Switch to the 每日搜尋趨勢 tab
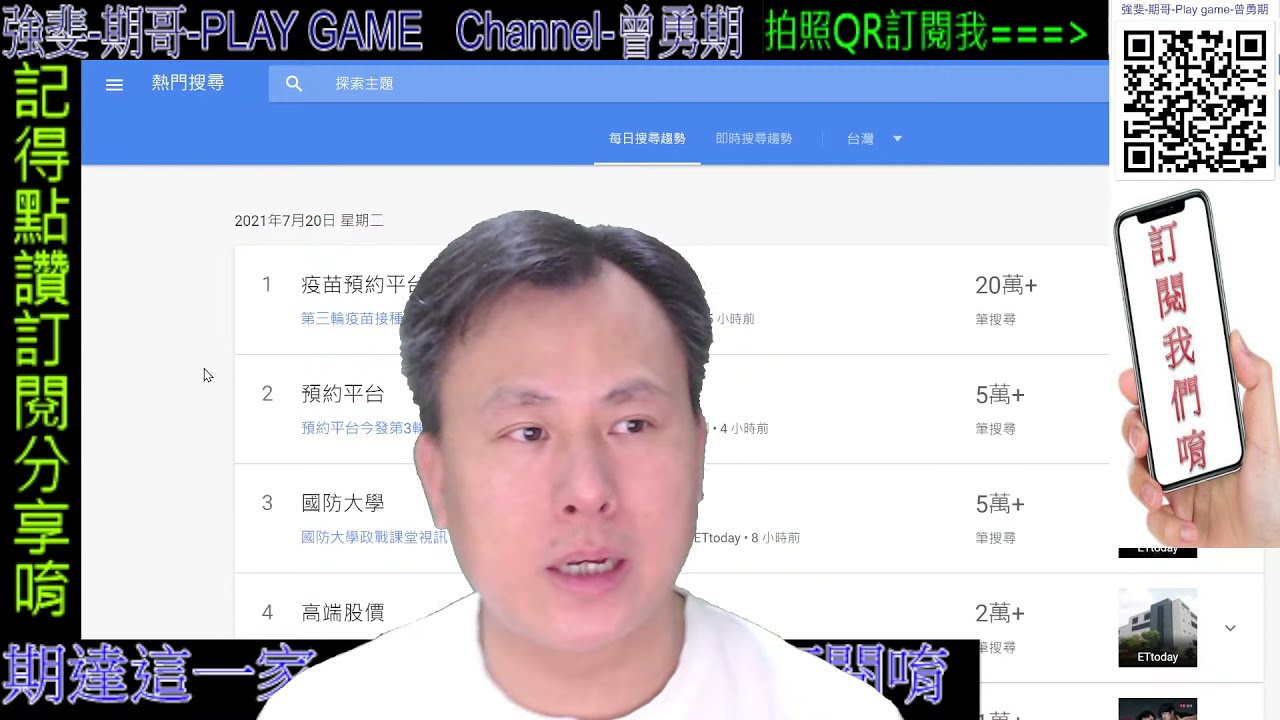 coord(647,139)
